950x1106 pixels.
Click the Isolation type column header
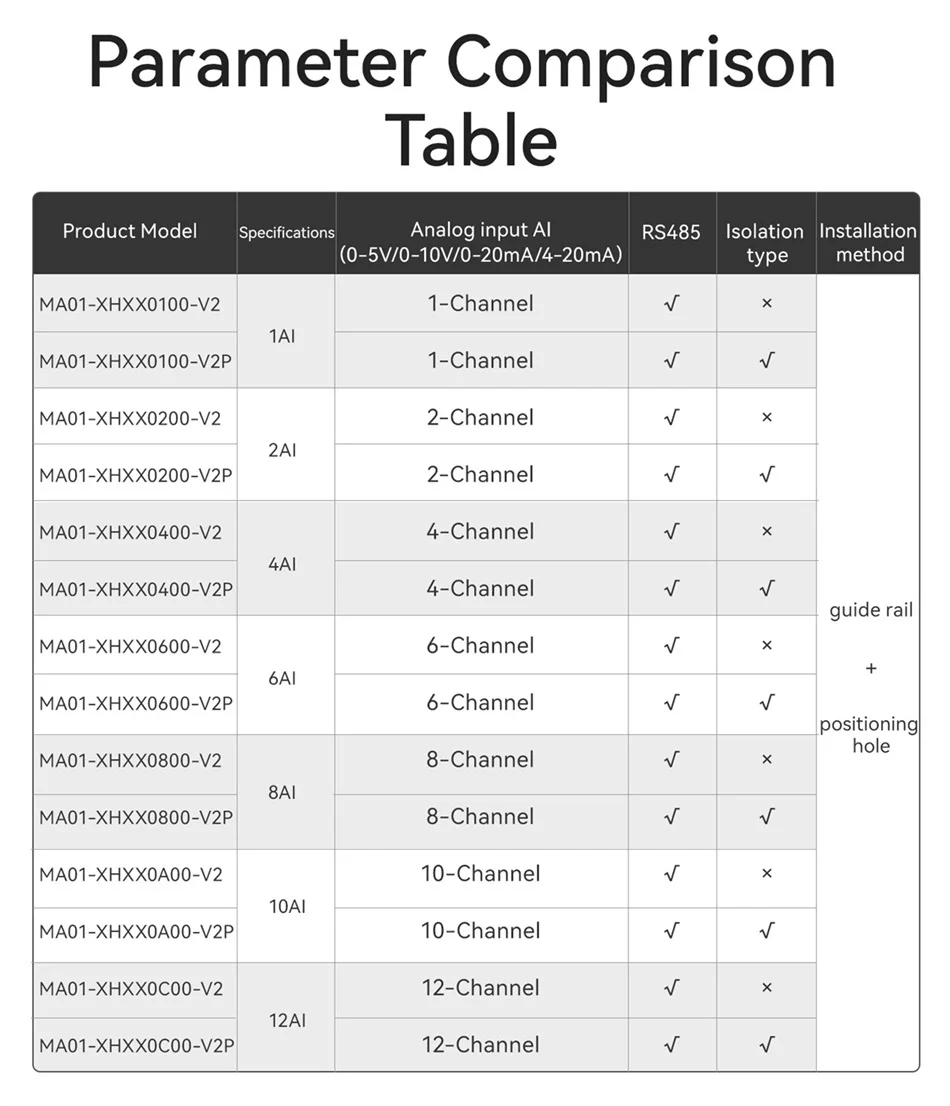(765, 243)
